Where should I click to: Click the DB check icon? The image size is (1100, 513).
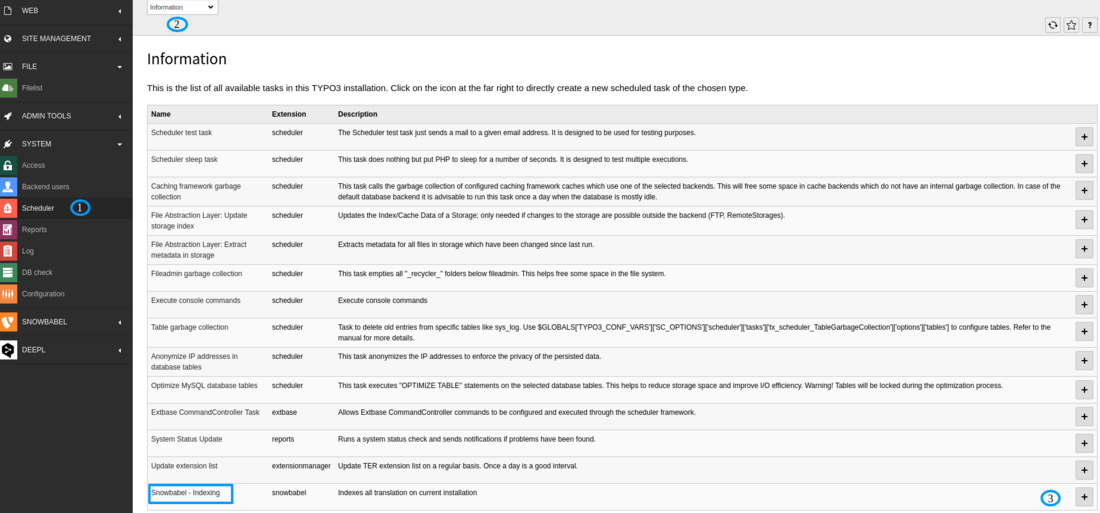pyautogui.click(x=8, y=272)
